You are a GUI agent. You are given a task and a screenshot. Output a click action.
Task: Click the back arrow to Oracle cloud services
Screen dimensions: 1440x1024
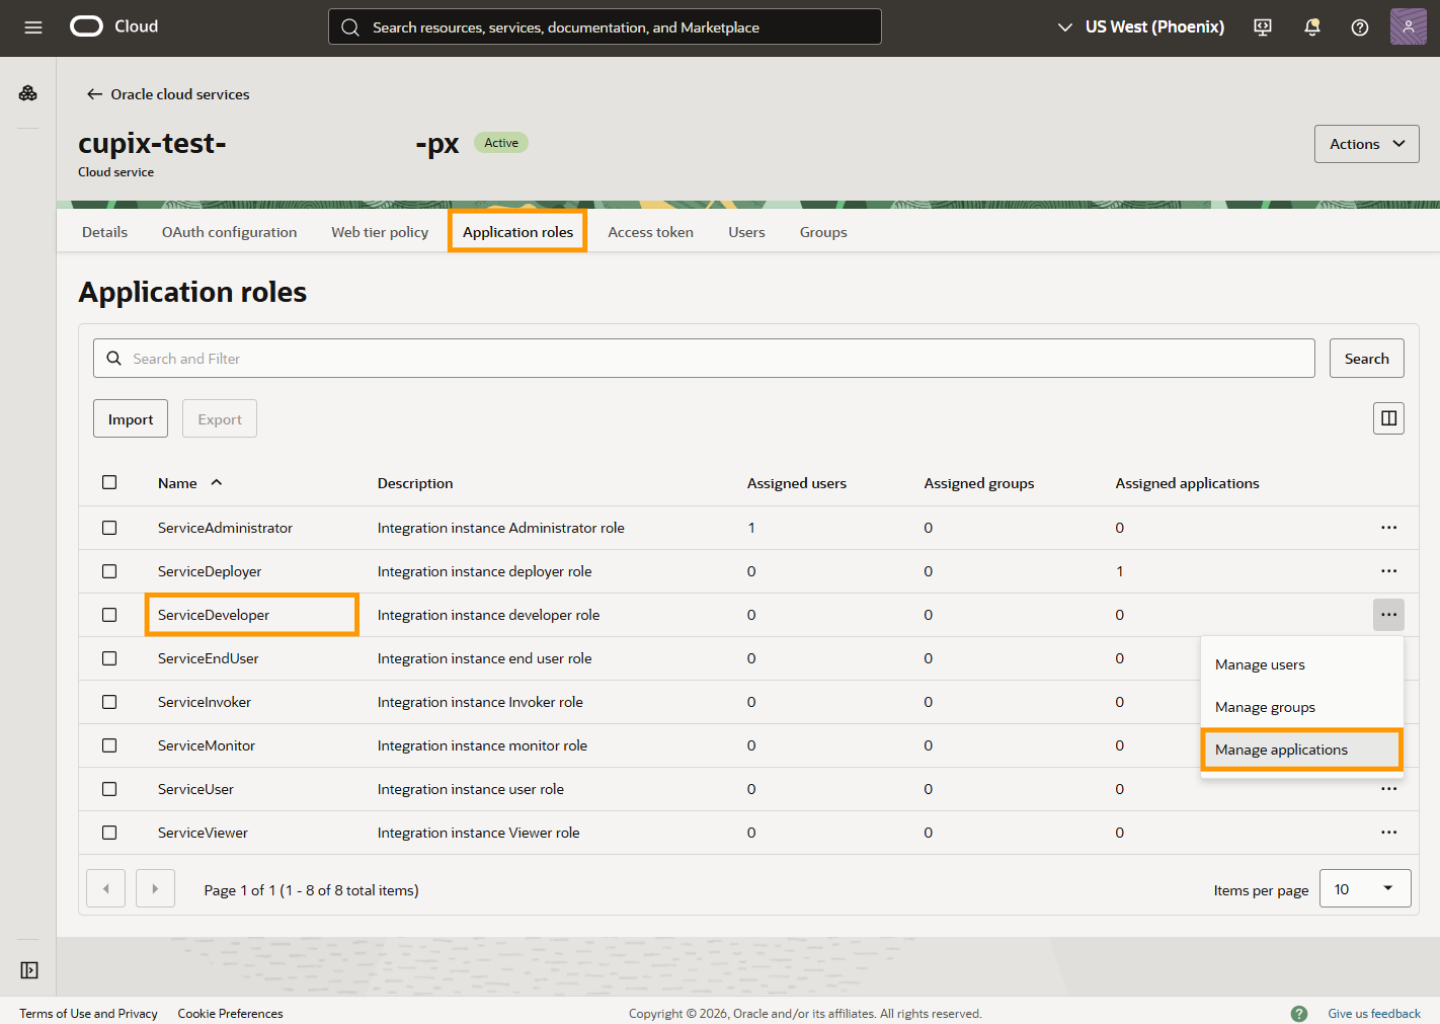point(95,94)
